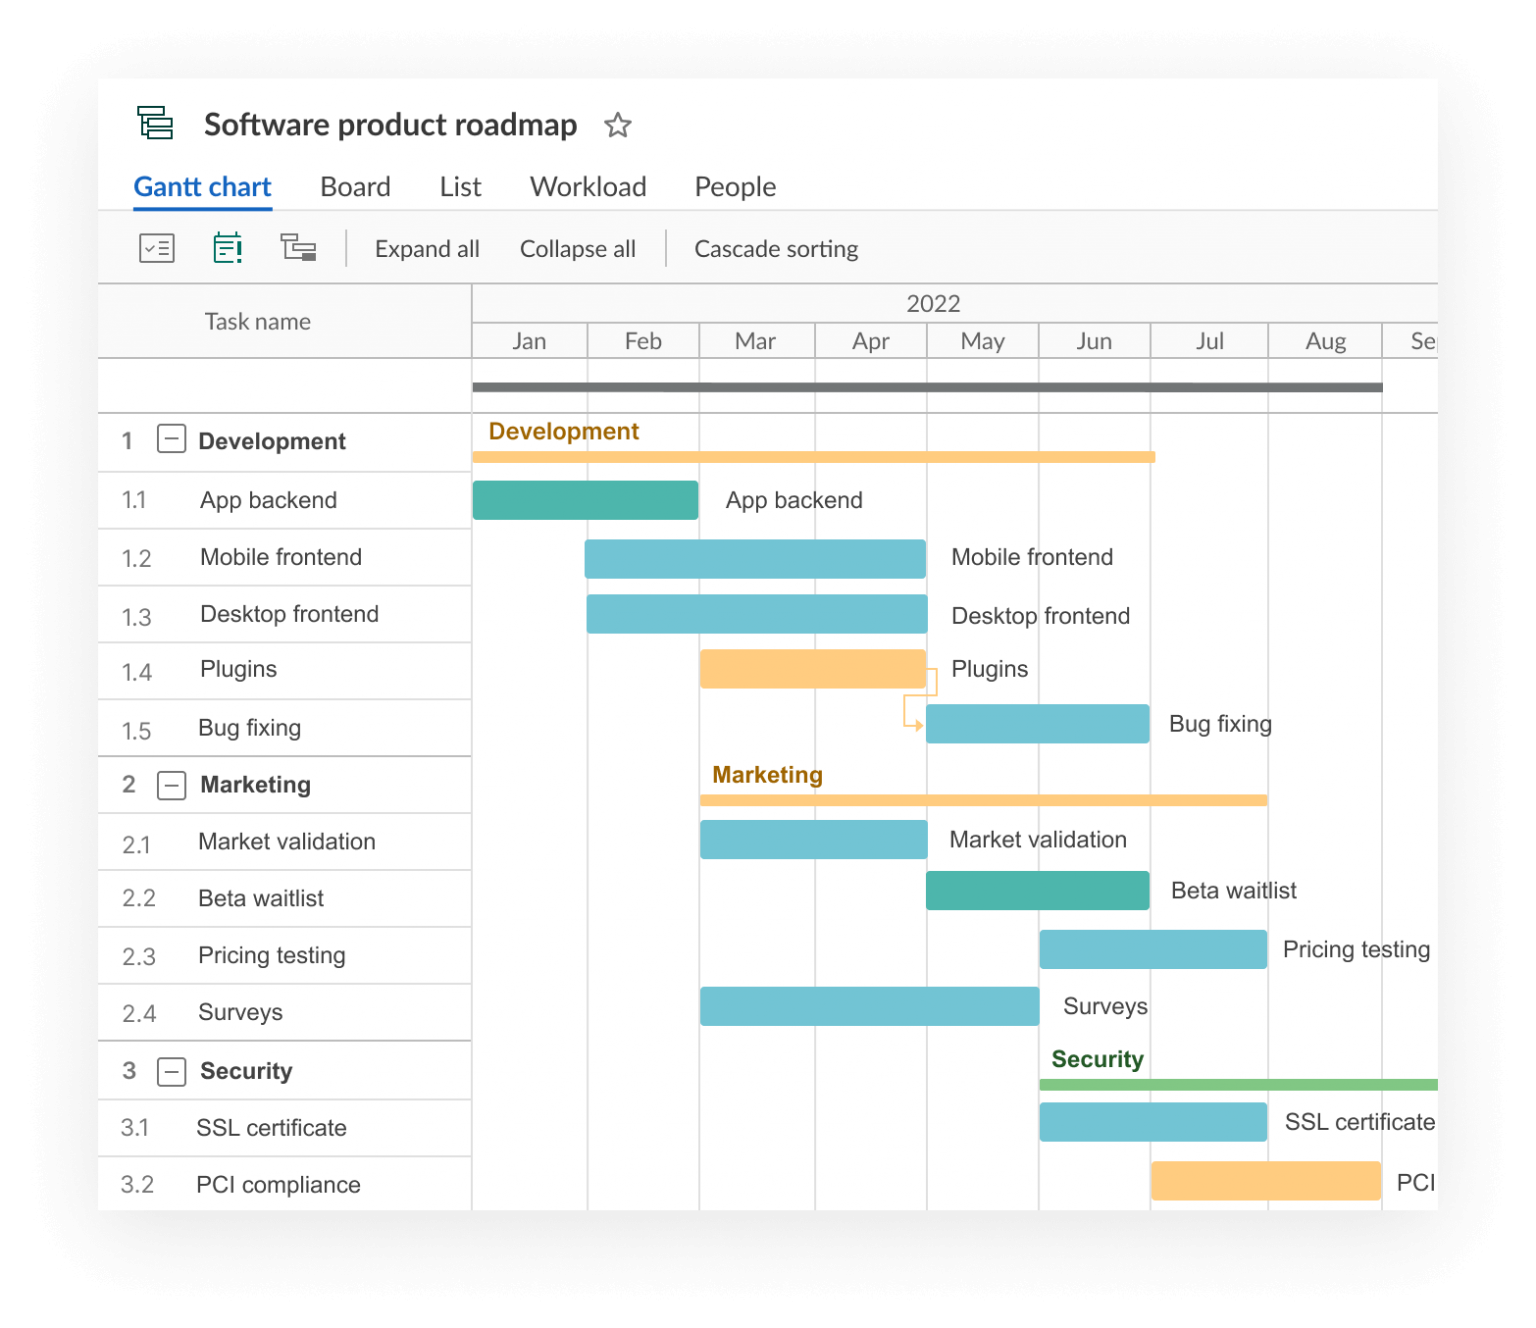Screen dimensions: 1536x1328
Task: Open the Workload view
Action: coord(588,187)
